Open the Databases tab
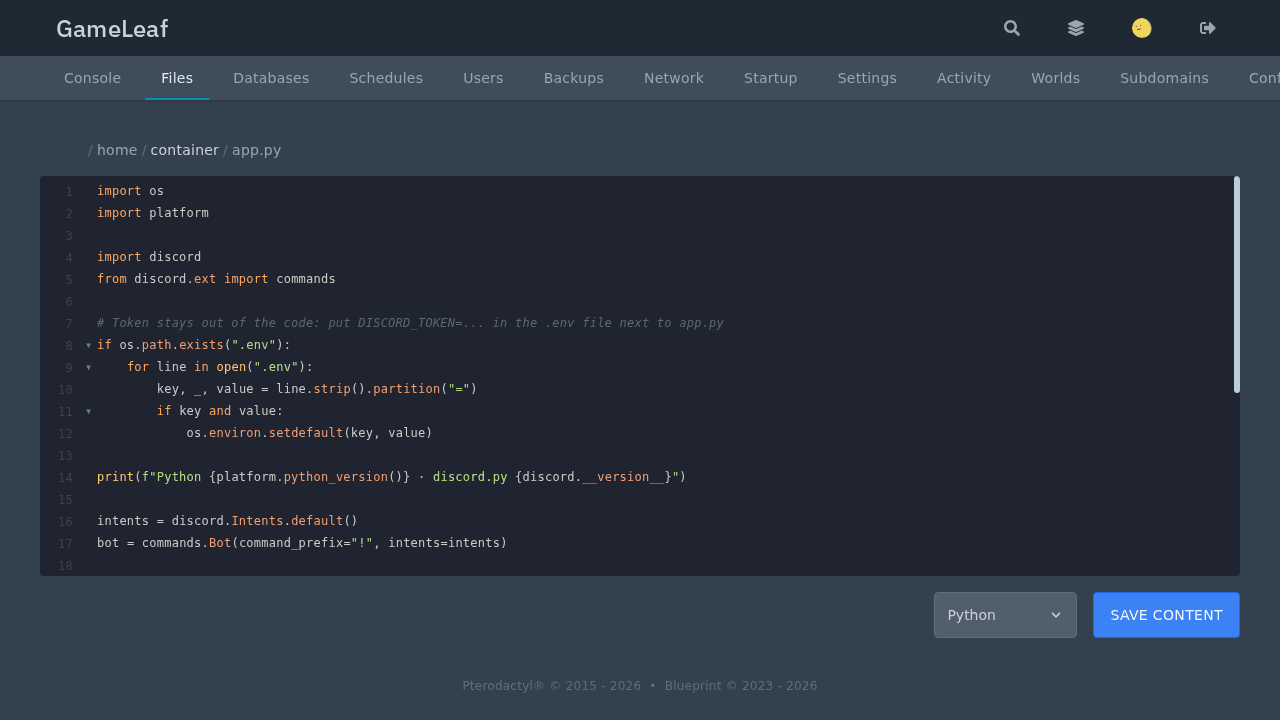This screenshot has width=1280, height=720. click(x=271, y=78)
